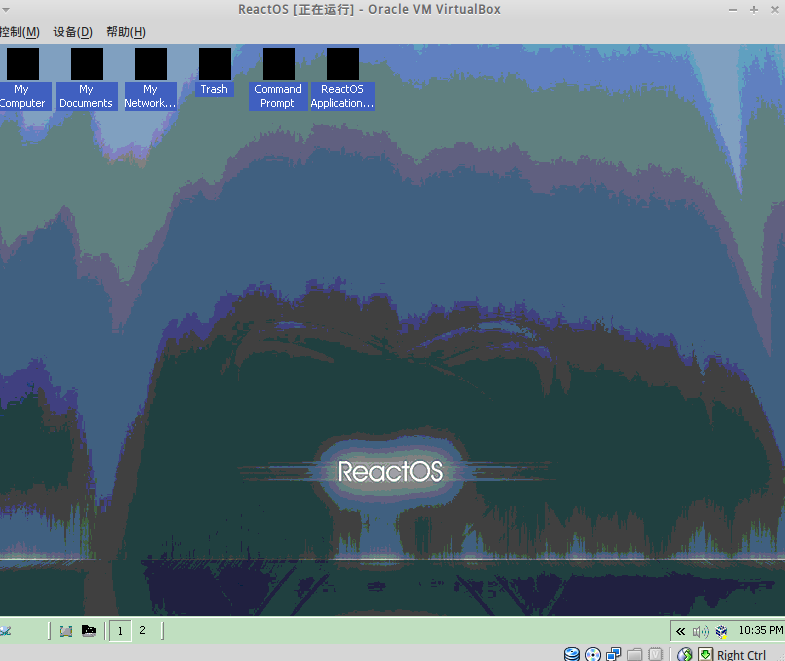Click the VirtualBox hard disk activity indicator

572,654
